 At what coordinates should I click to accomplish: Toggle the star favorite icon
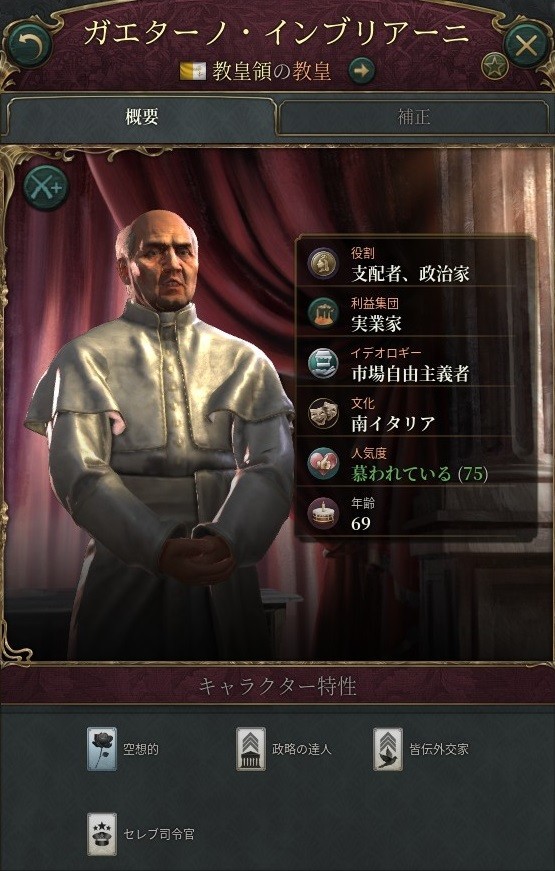(x=494, y=66)
